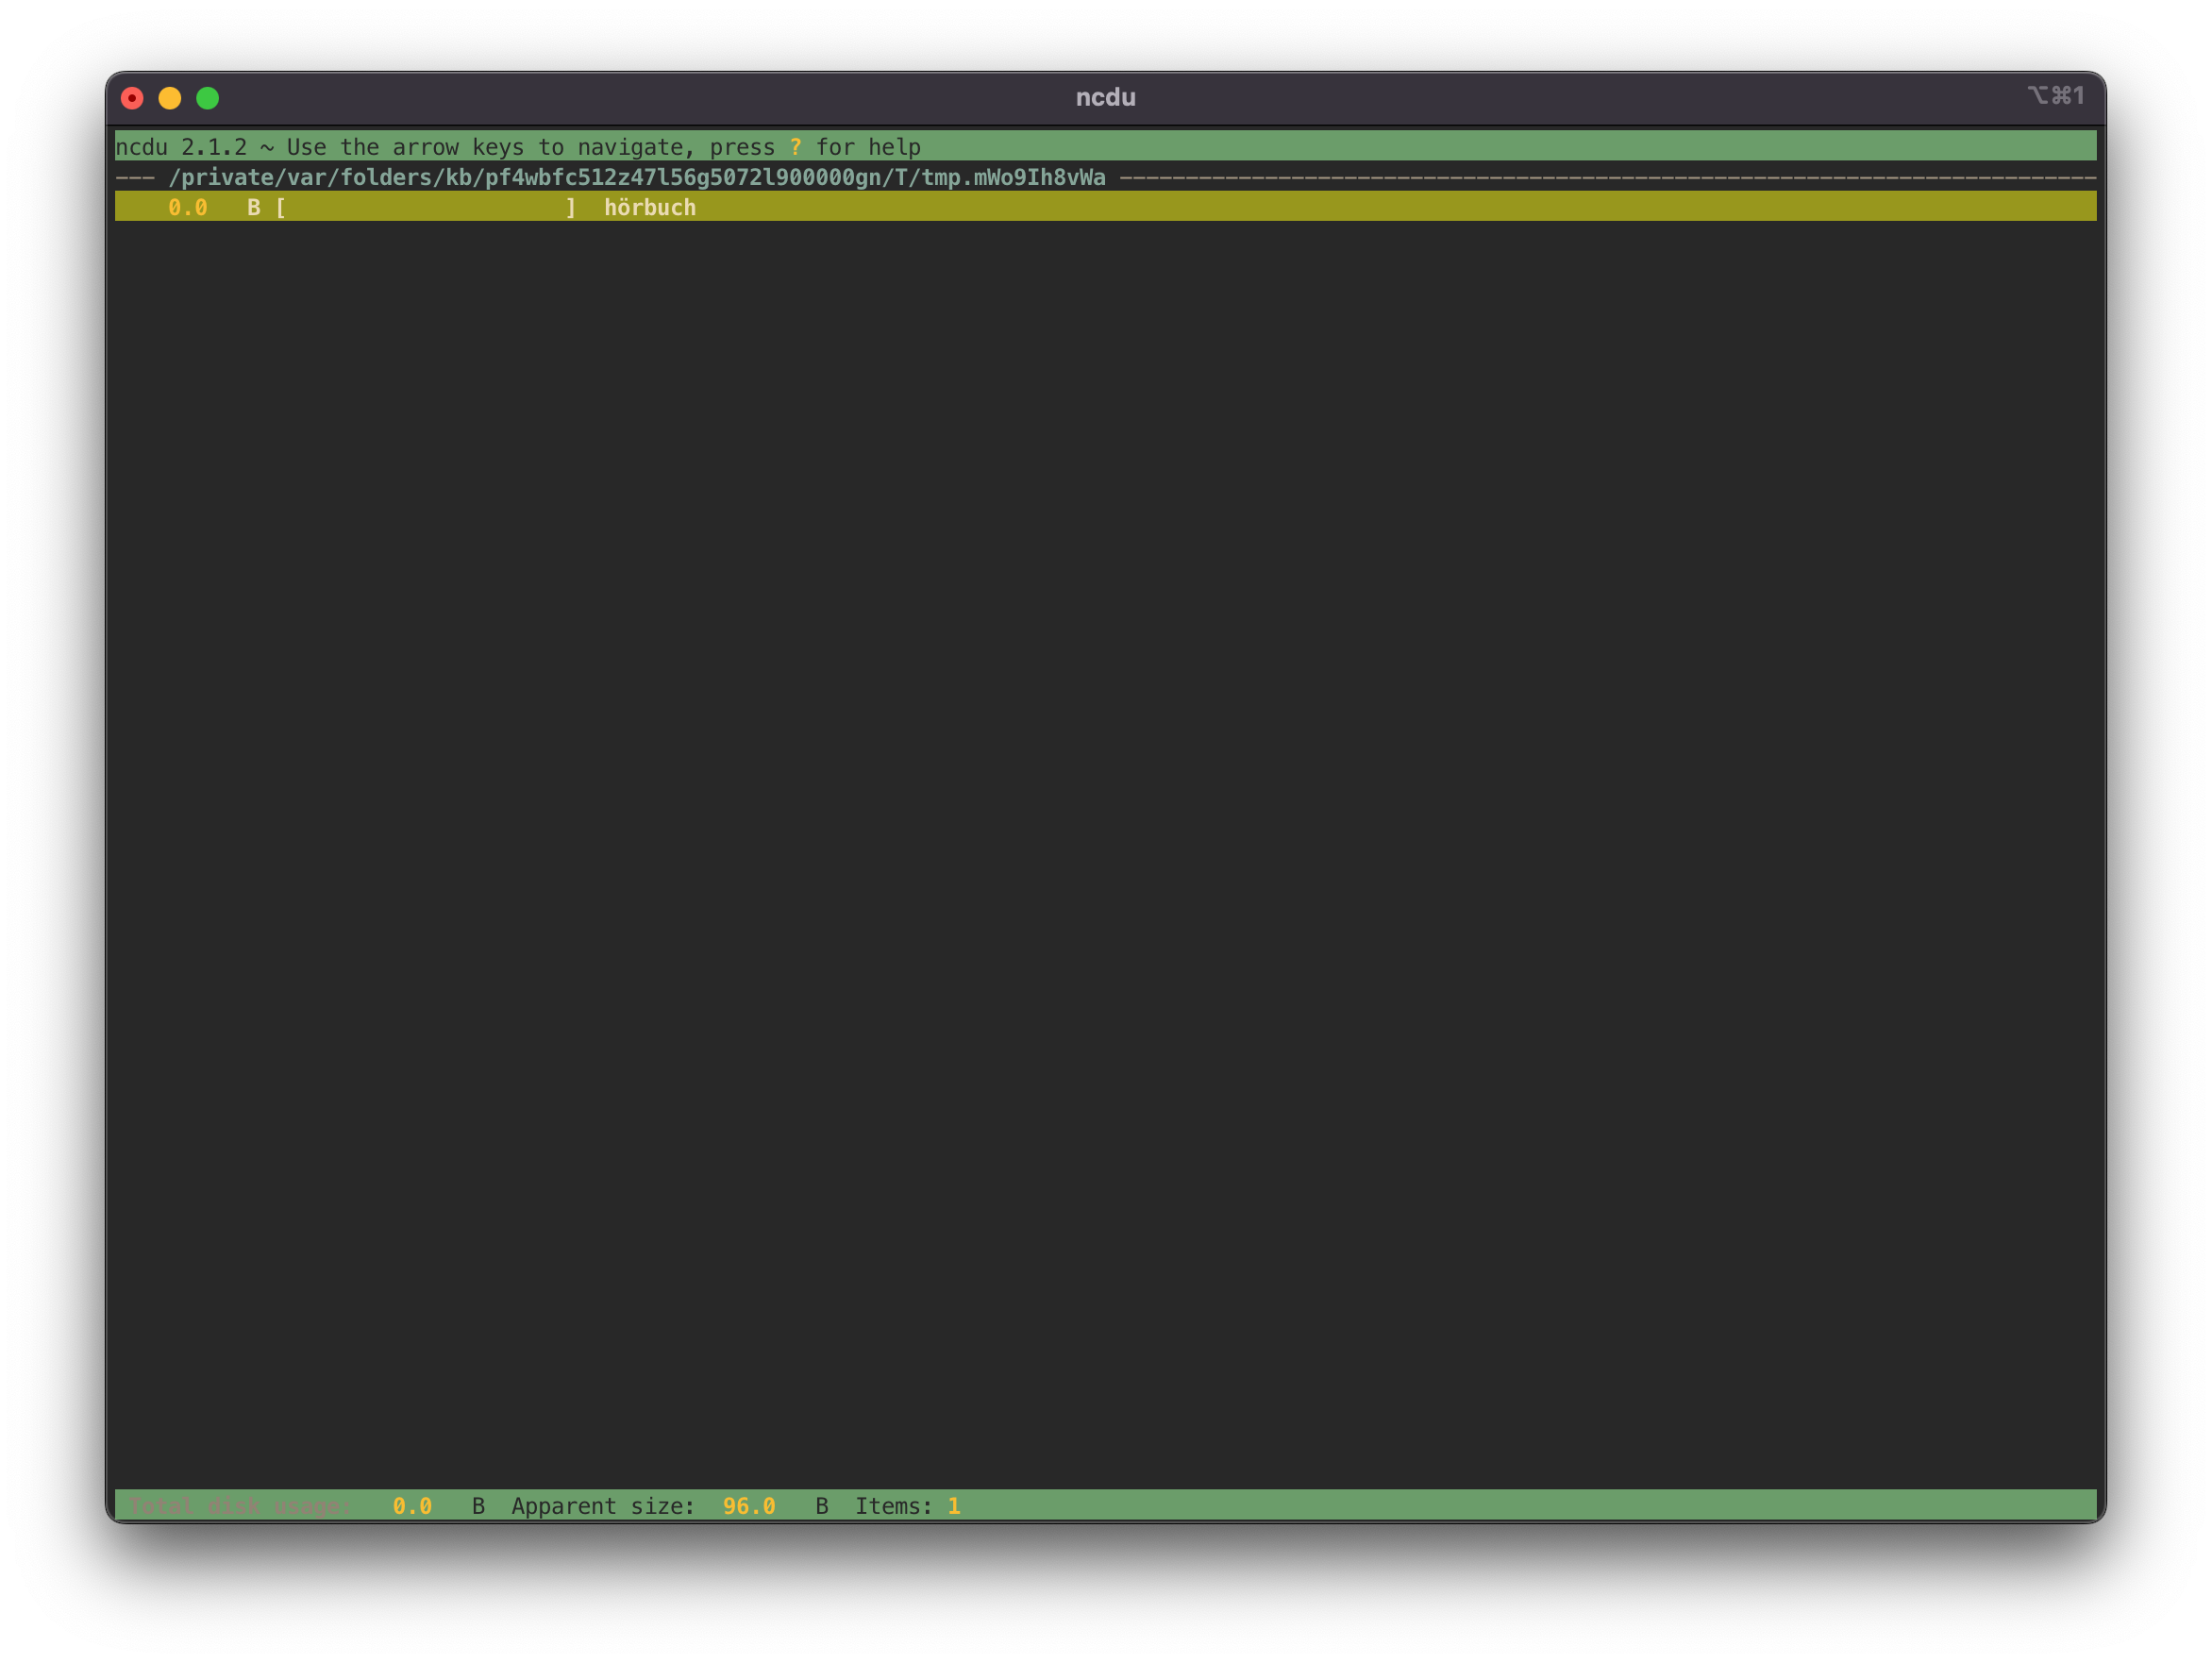
Task: Click the Apparent size value 96.0 B
Action: (749, 1505)
